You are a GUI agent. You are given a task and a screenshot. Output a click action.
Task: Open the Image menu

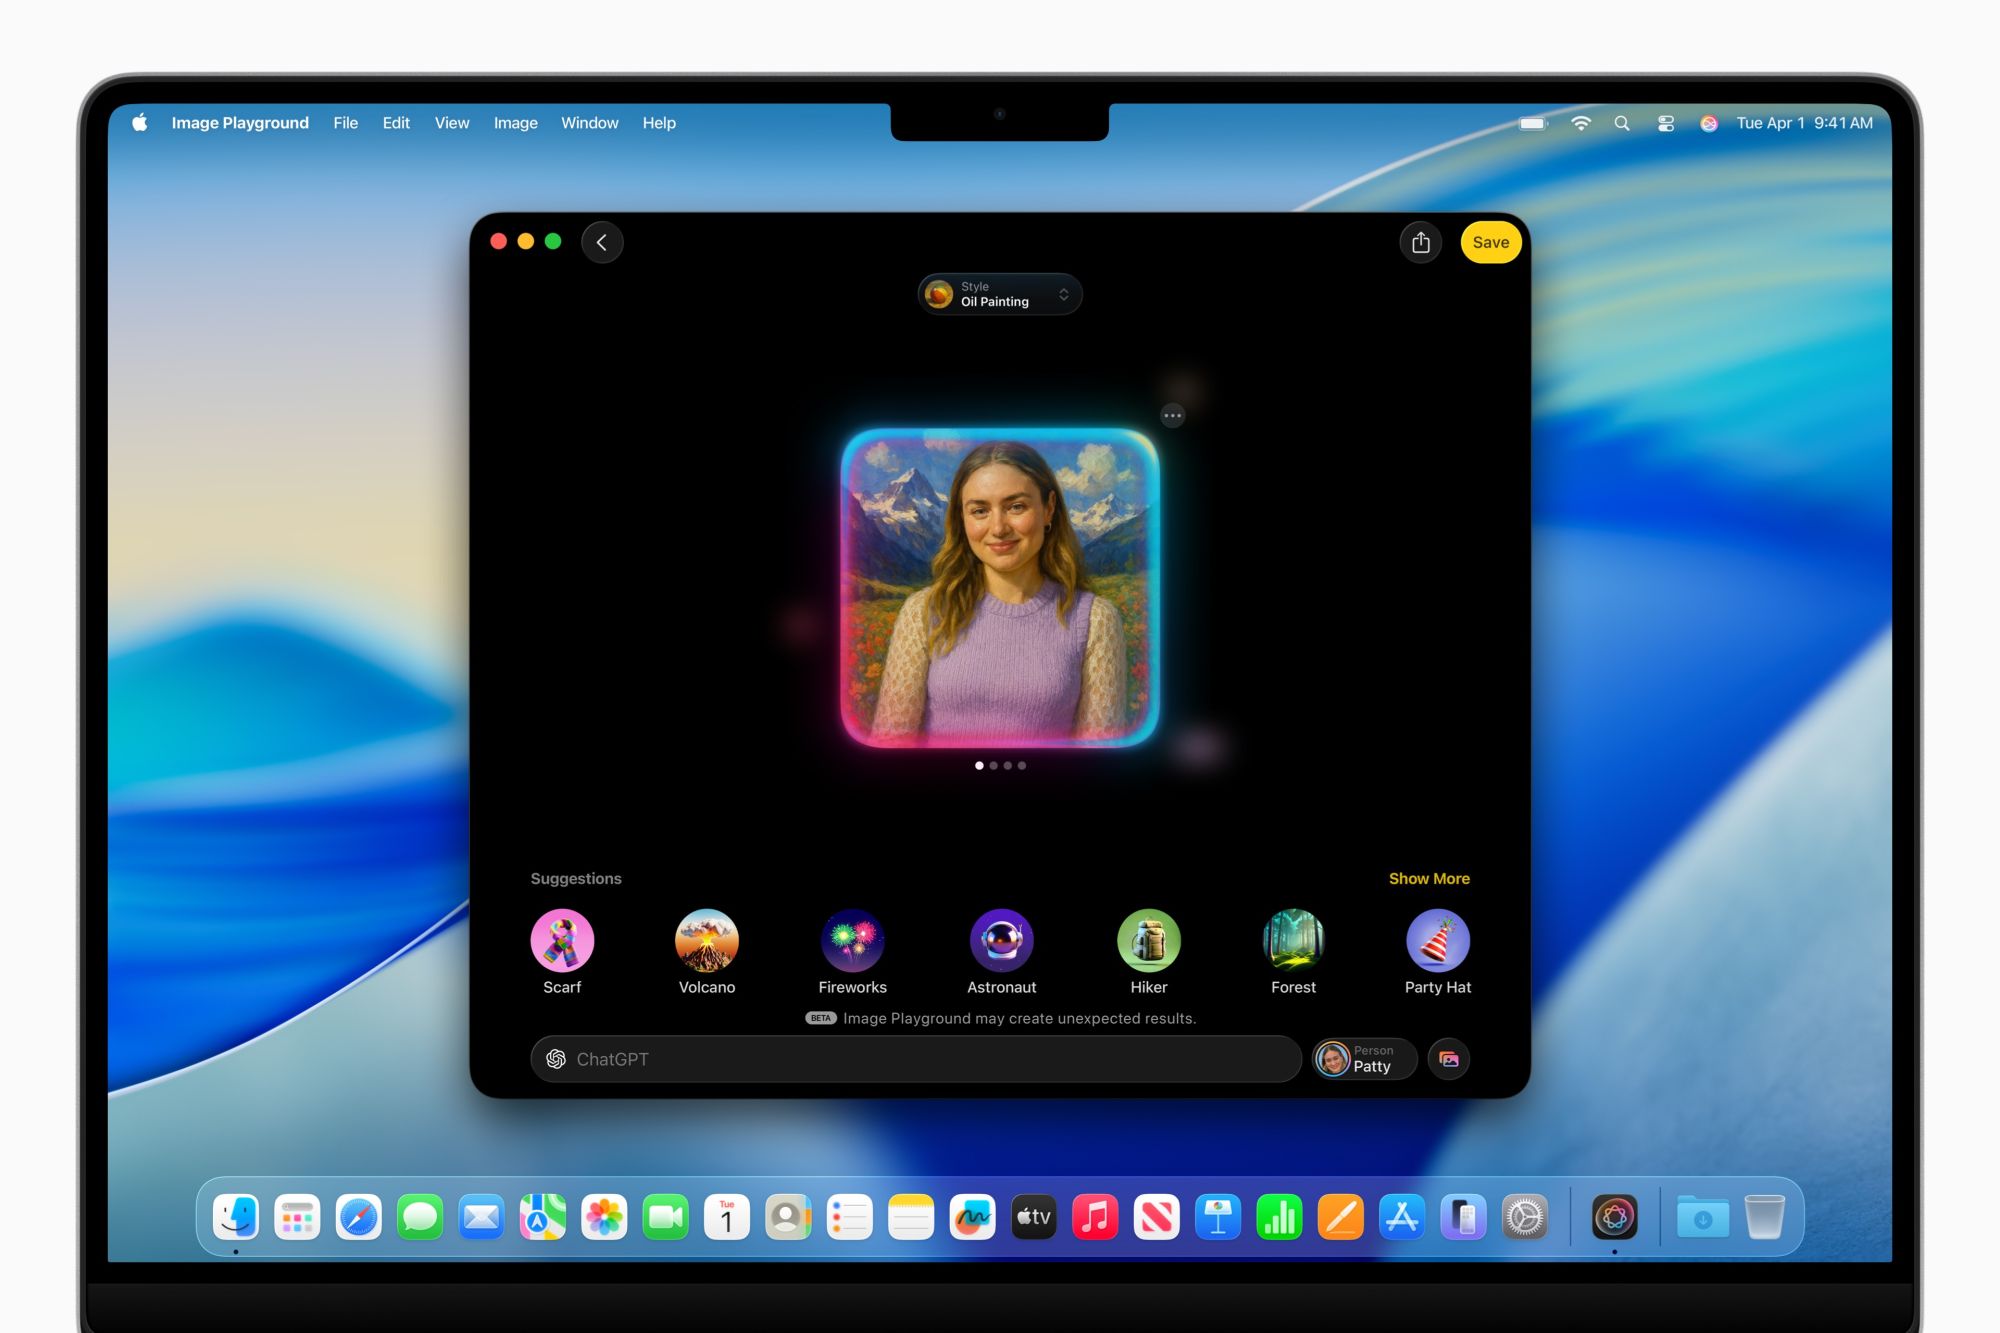tap(515, 122)
